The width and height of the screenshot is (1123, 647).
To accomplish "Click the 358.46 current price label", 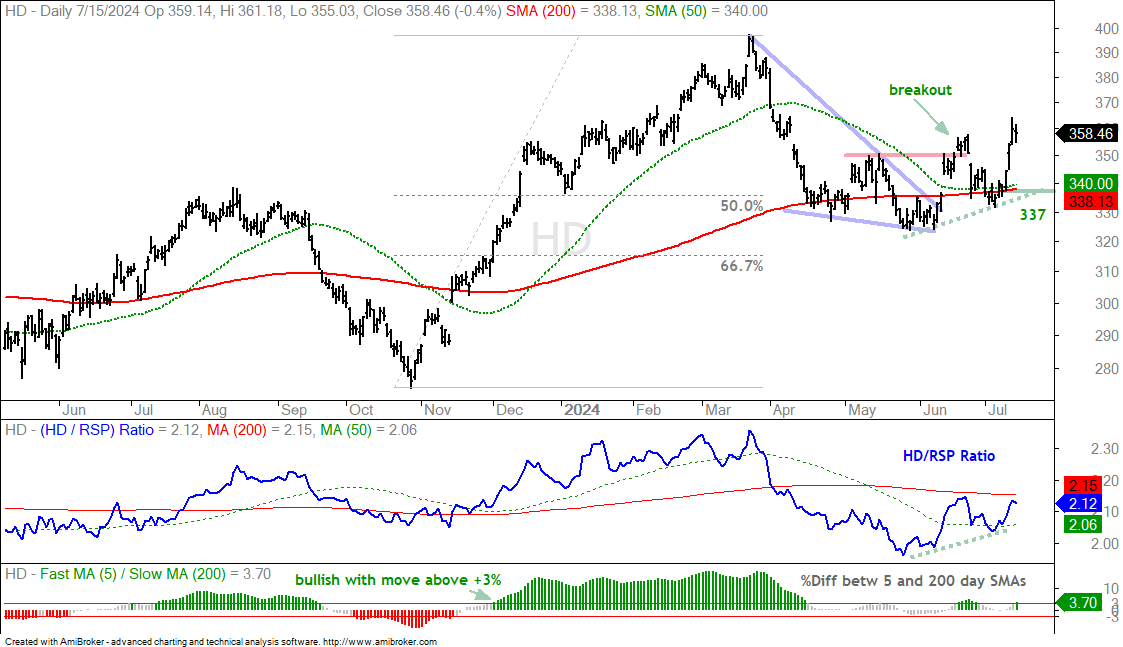I will point(1090,133).
